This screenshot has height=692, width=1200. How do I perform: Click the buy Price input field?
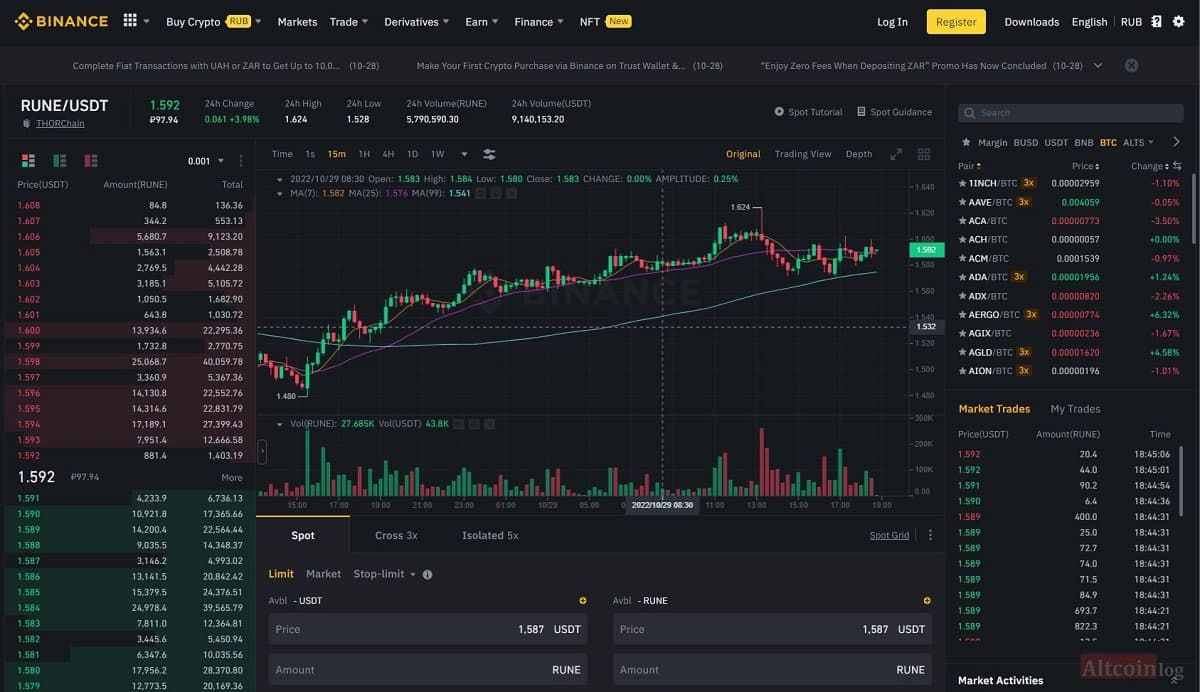[x=428, y=629]
